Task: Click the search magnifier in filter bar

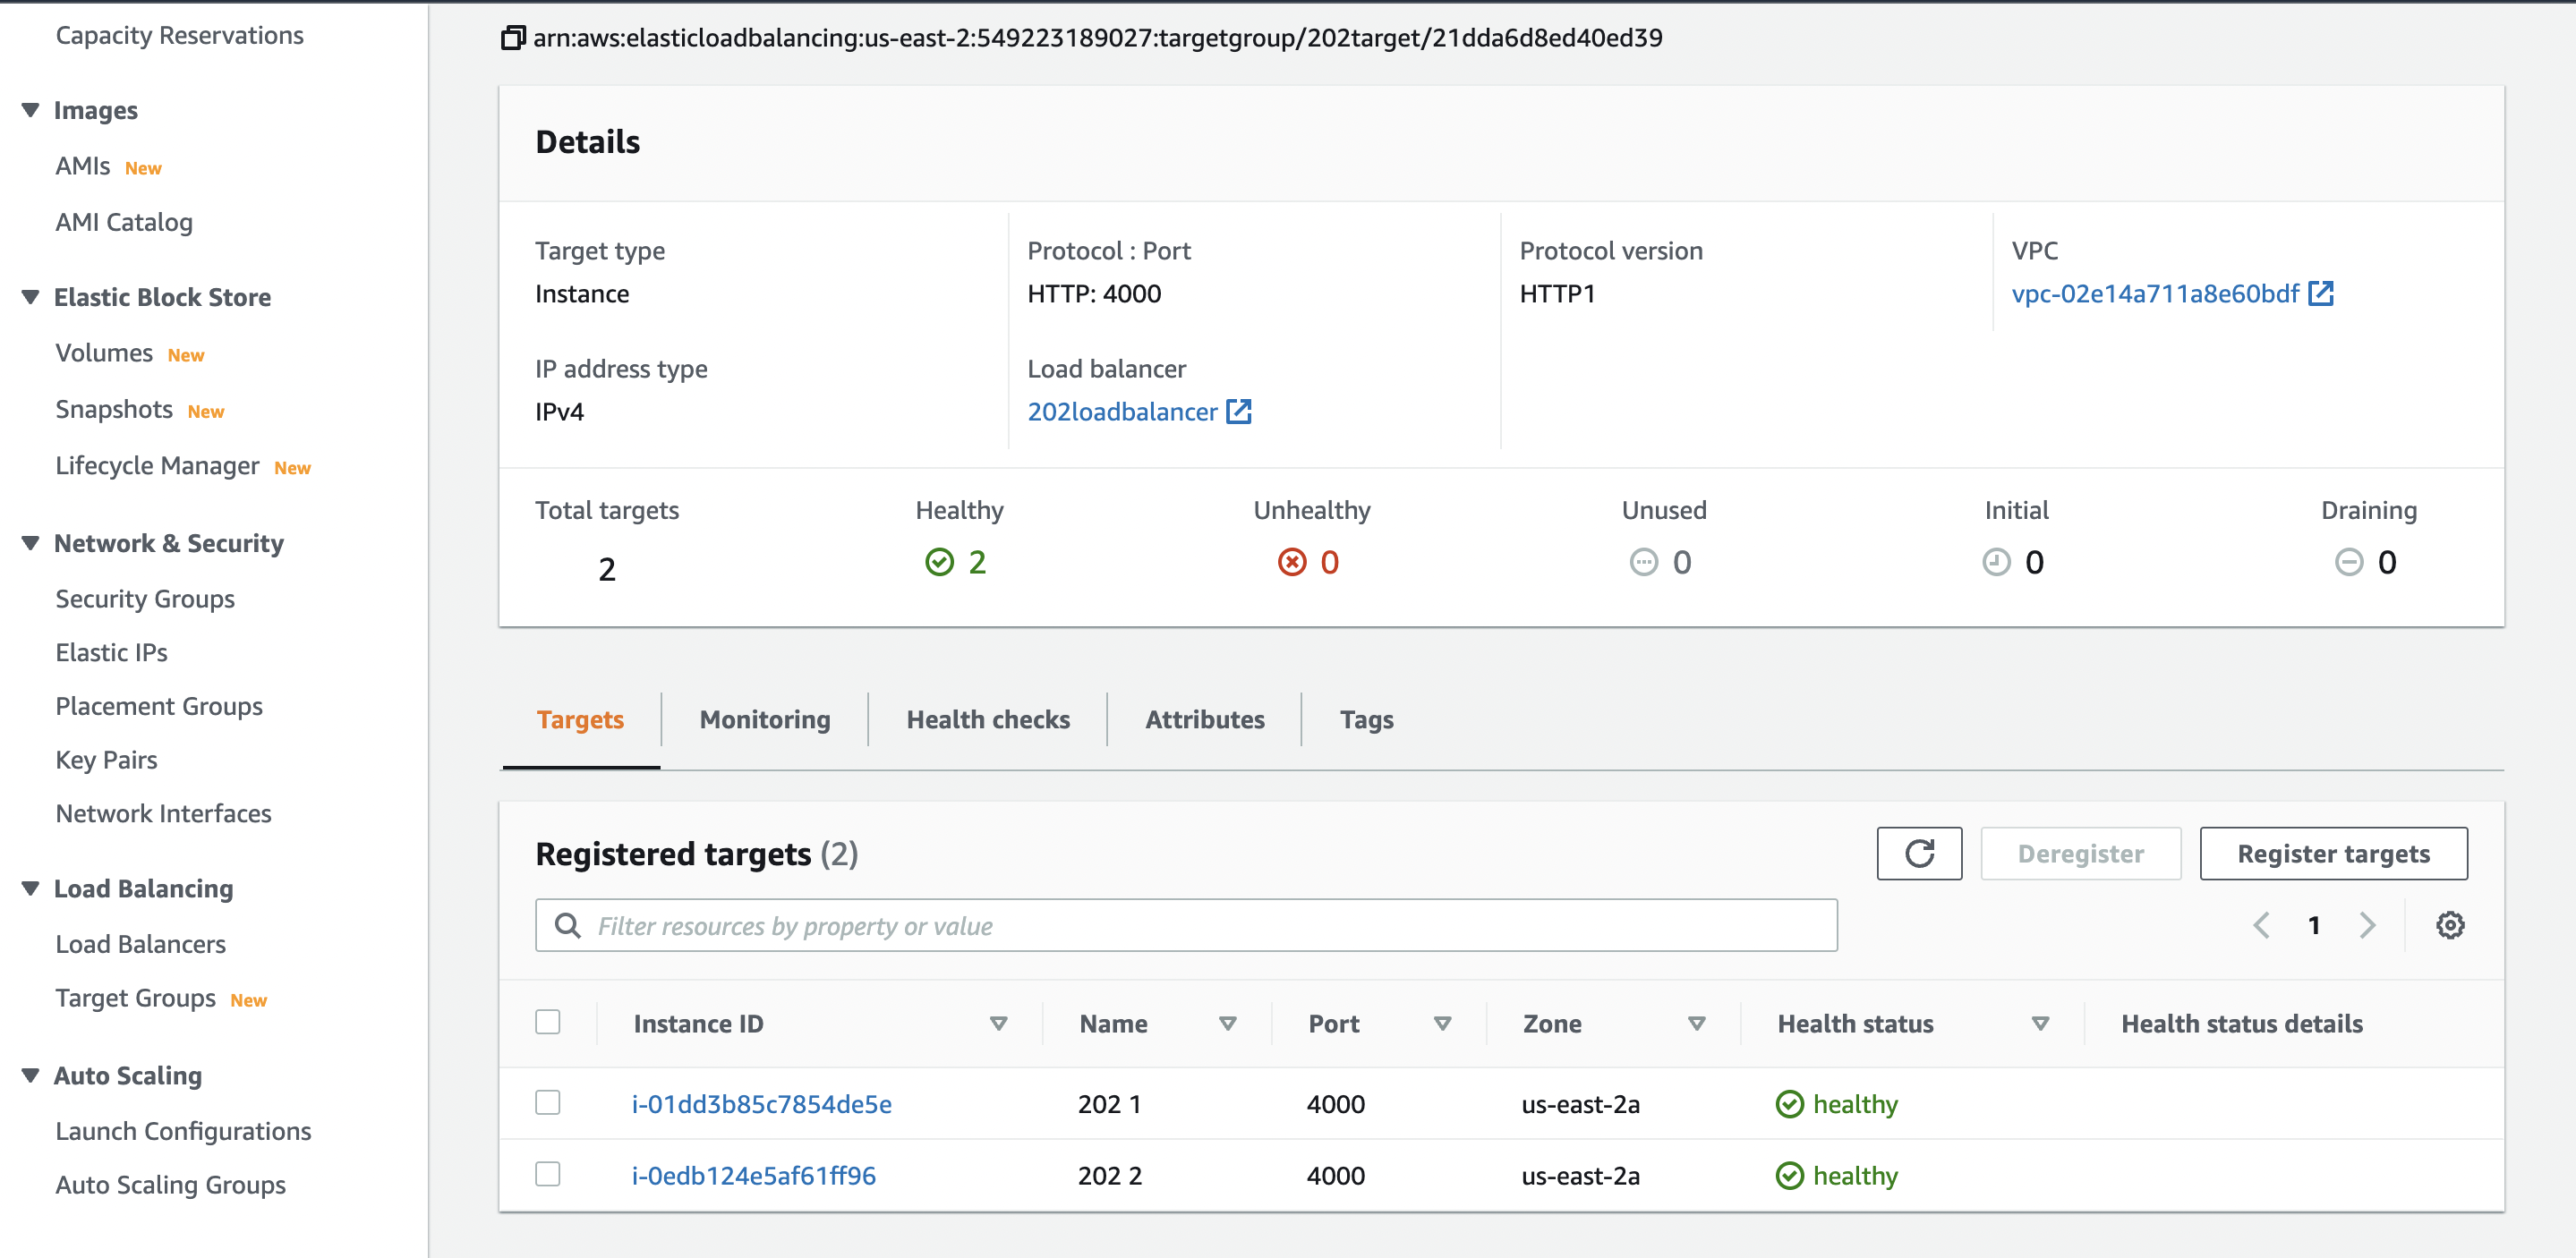Action: click(x=568, y=925)
